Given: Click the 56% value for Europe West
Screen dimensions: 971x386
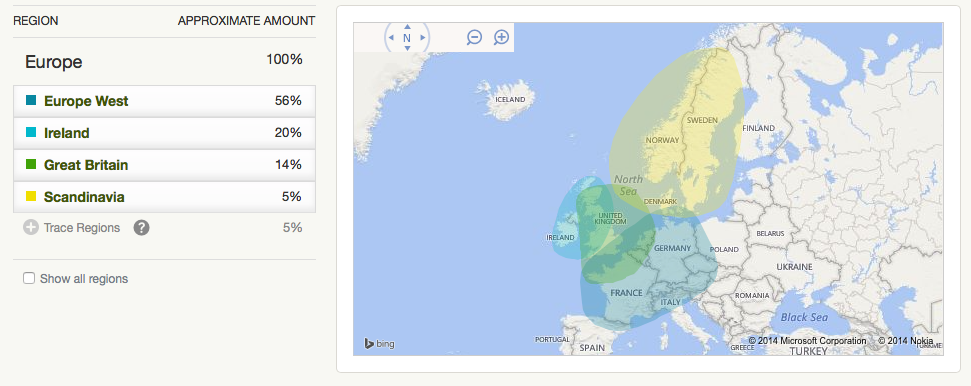Looking at the screenshot, I should (x=288, y=100).
